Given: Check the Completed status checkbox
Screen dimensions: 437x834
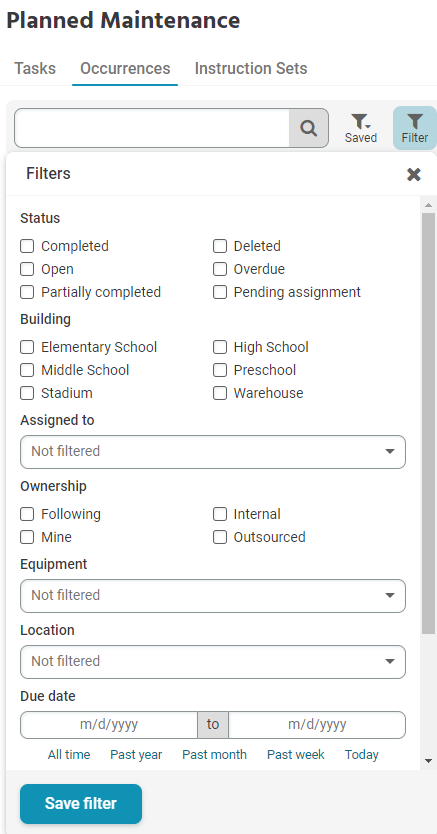Looking at the screenshot, I should (27, 246).
